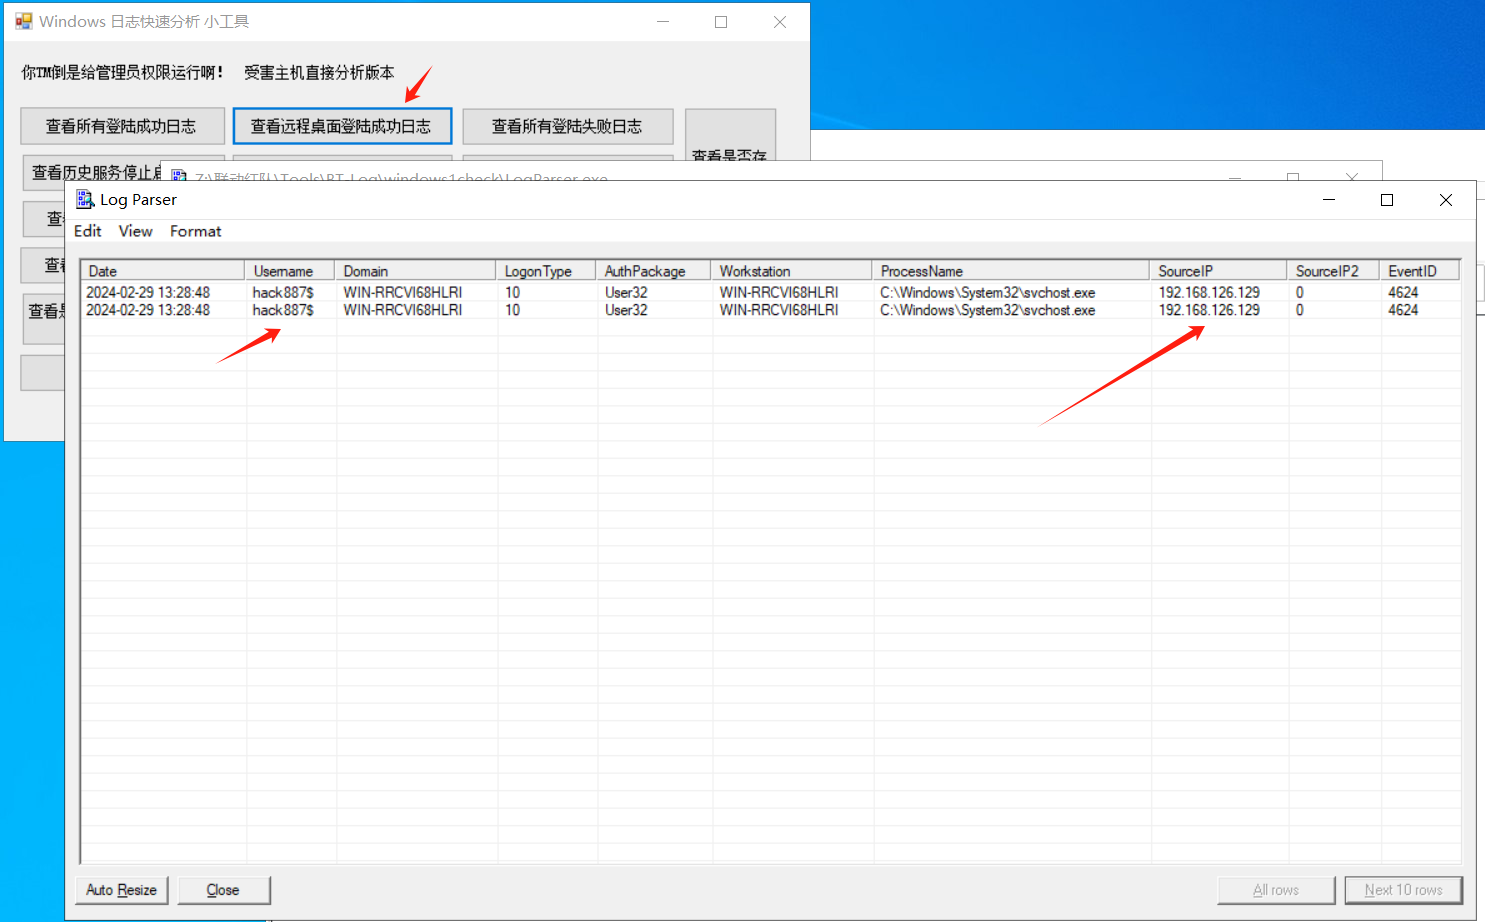Click the Next 10 rows button
This screenshot has width=1485, height=922.
pos(1404,890)
